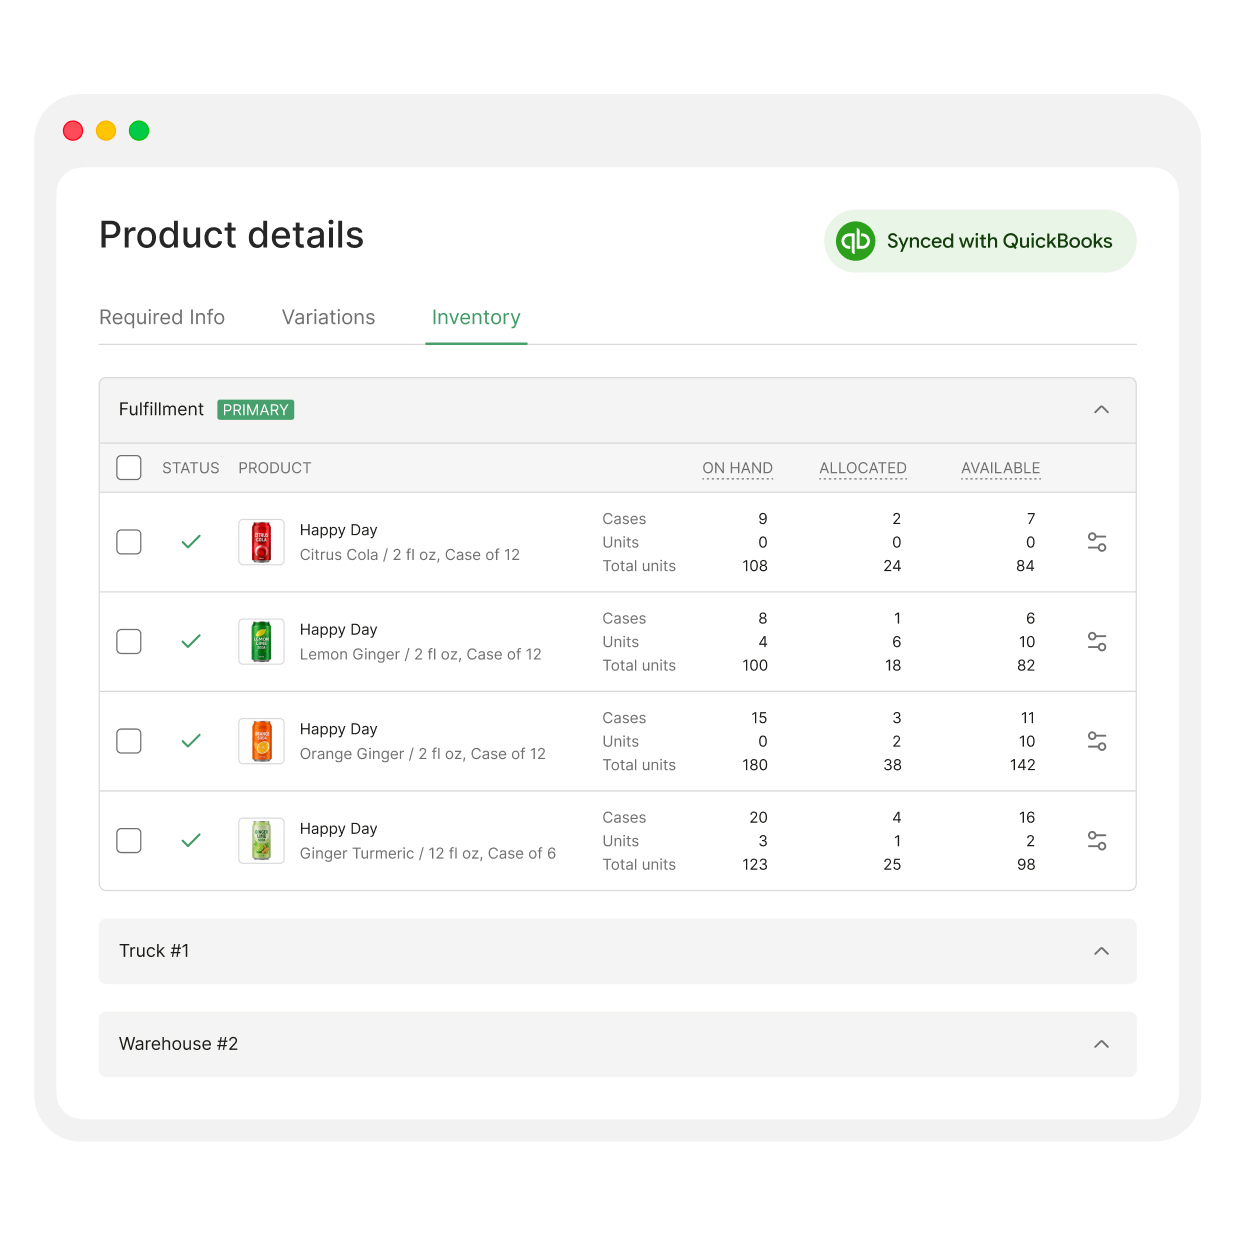Click Orange Ginger allocated total units 38
This screenshot has width=1235, height=1236.
893,765
